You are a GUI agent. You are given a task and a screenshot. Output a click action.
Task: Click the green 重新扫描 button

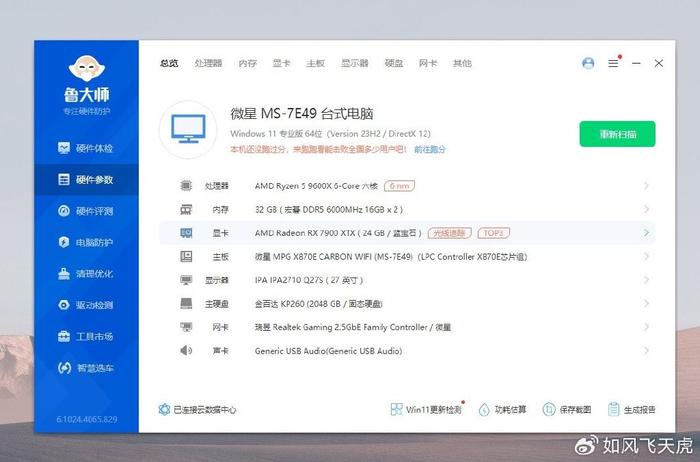point(617,134)
